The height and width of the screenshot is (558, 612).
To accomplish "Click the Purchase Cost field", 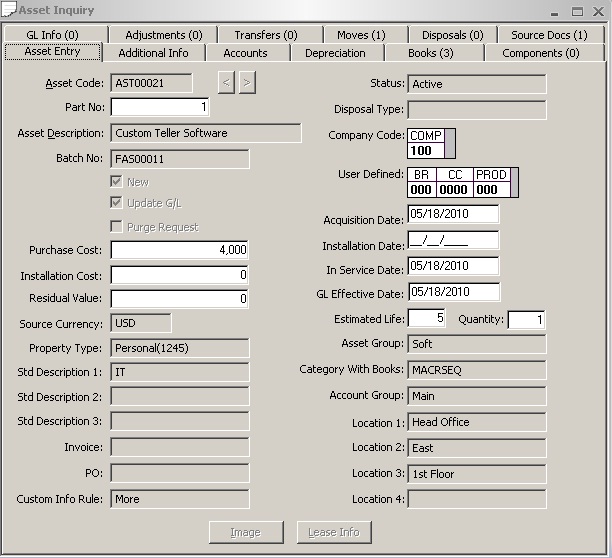I will [179, 250].
